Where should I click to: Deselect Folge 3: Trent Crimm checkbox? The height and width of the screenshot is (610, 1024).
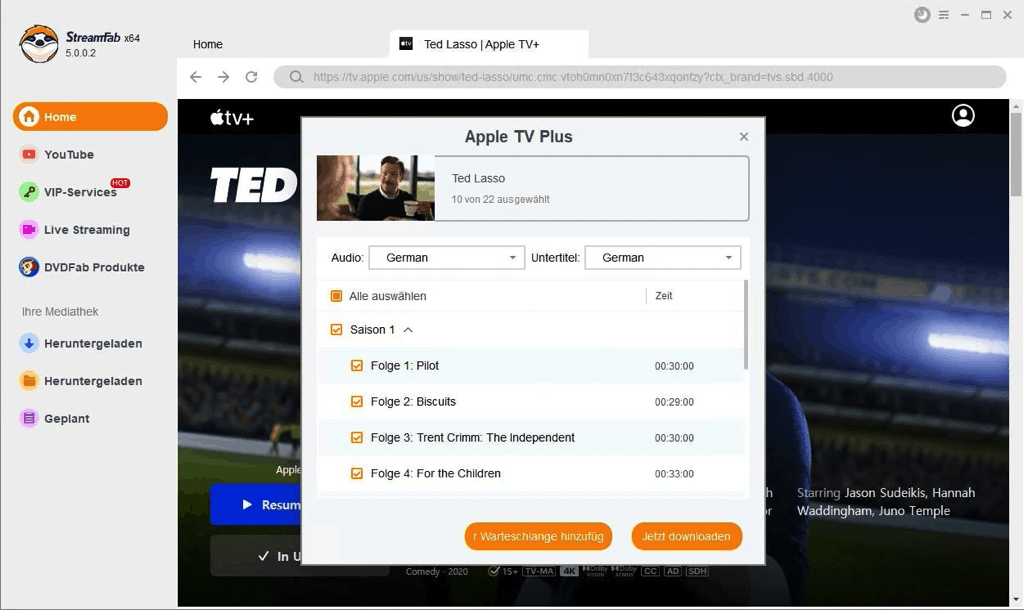coord(357,438)
